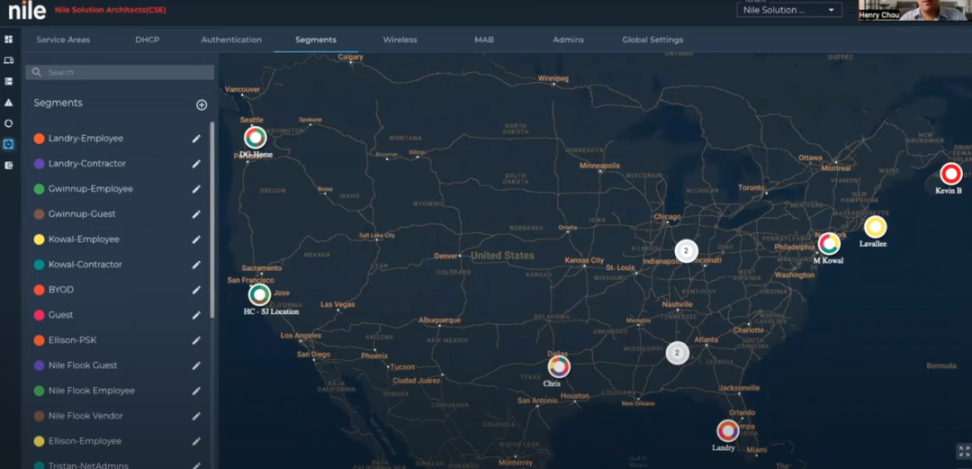
Task: Click pencil icon for Nile Flook Vendor
Action: coord(196,416)
